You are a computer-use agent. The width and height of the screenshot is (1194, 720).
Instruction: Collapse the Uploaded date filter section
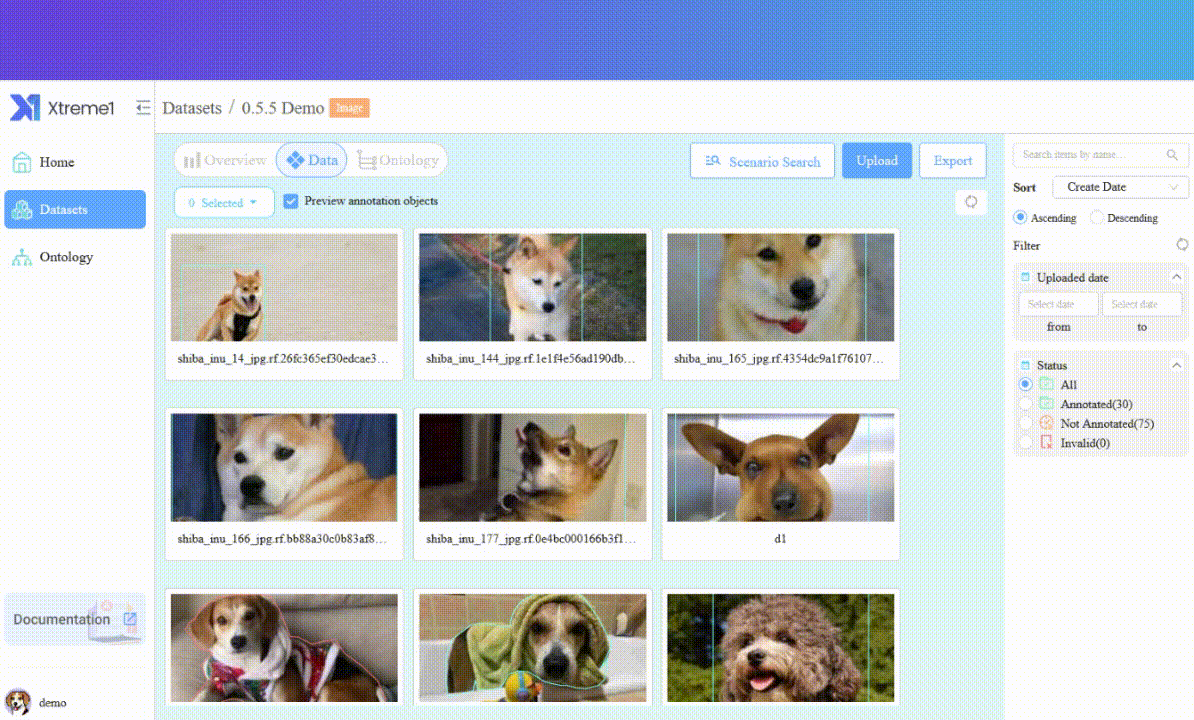1176,277
